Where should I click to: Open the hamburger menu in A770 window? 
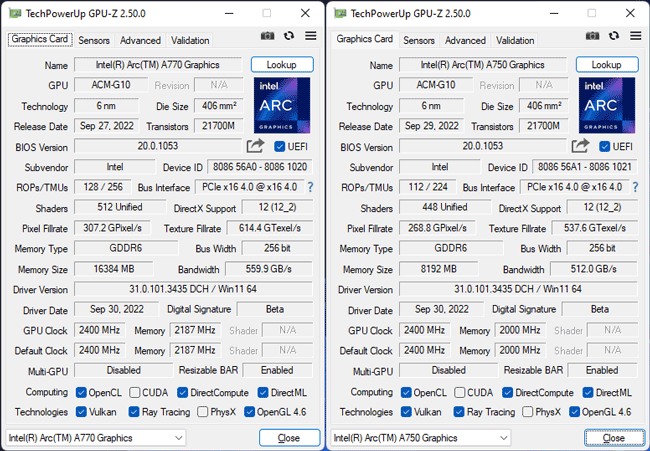[x=310, y=36]
